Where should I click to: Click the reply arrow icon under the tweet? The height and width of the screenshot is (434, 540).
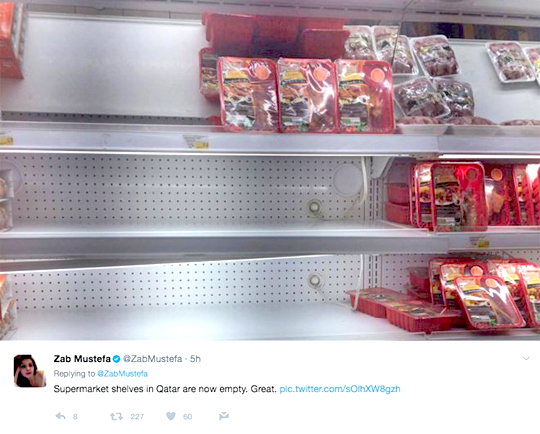pyautogui.click(x=61, y=416)
